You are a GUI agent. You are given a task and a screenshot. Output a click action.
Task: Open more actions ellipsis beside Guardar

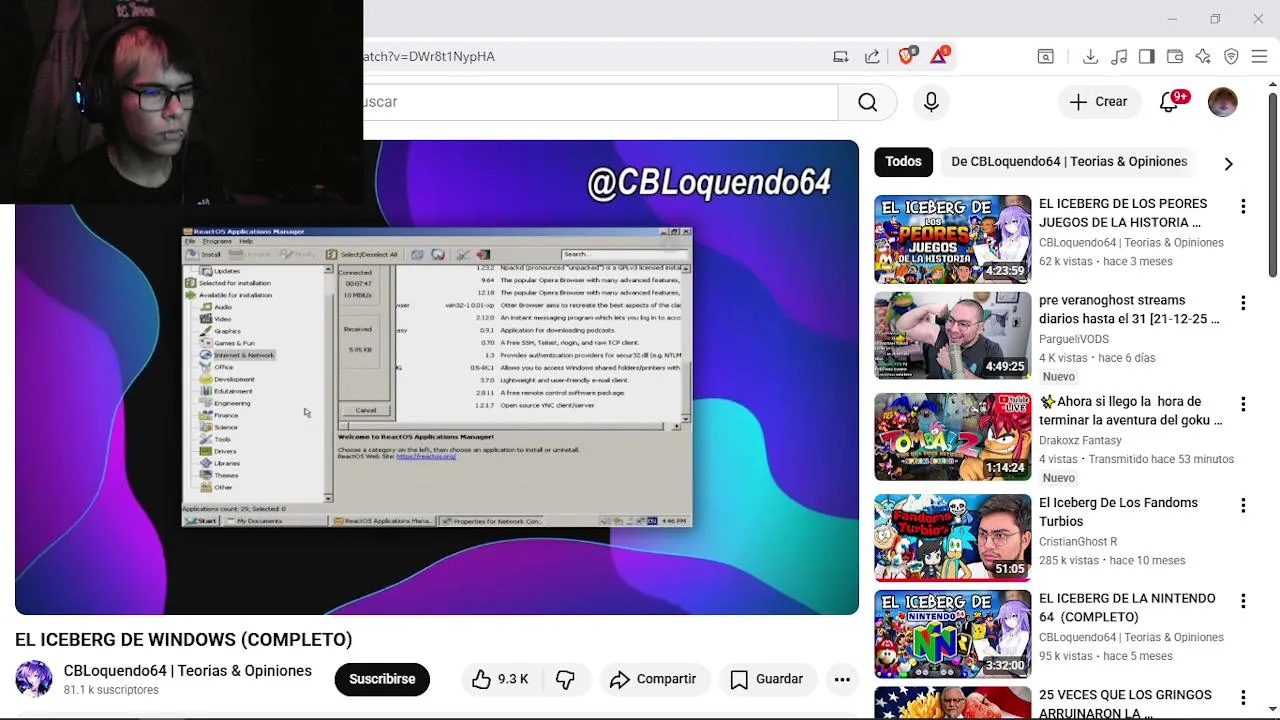tap(842, 679)
